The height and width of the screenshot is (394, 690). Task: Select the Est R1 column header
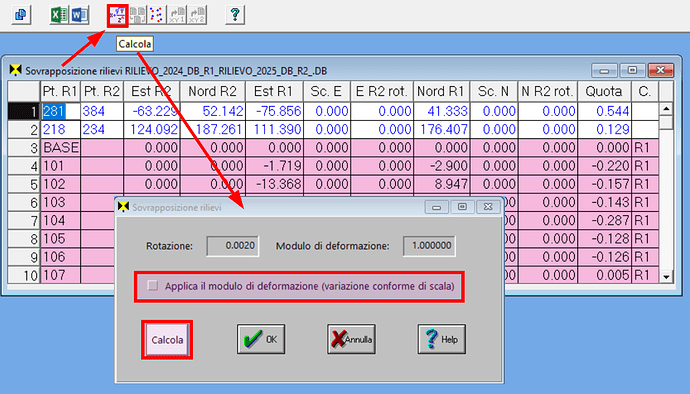(274, 92)
